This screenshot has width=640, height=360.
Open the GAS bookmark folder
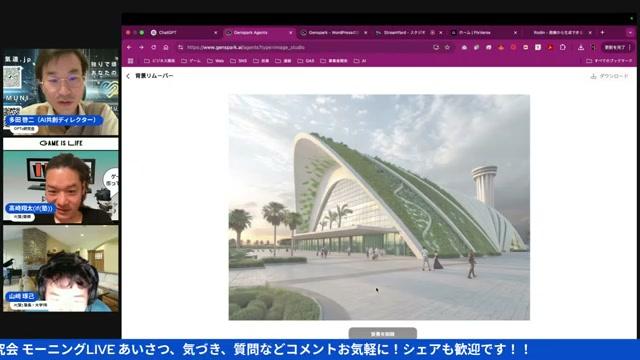pyautogui.click(x=306, y=61)
